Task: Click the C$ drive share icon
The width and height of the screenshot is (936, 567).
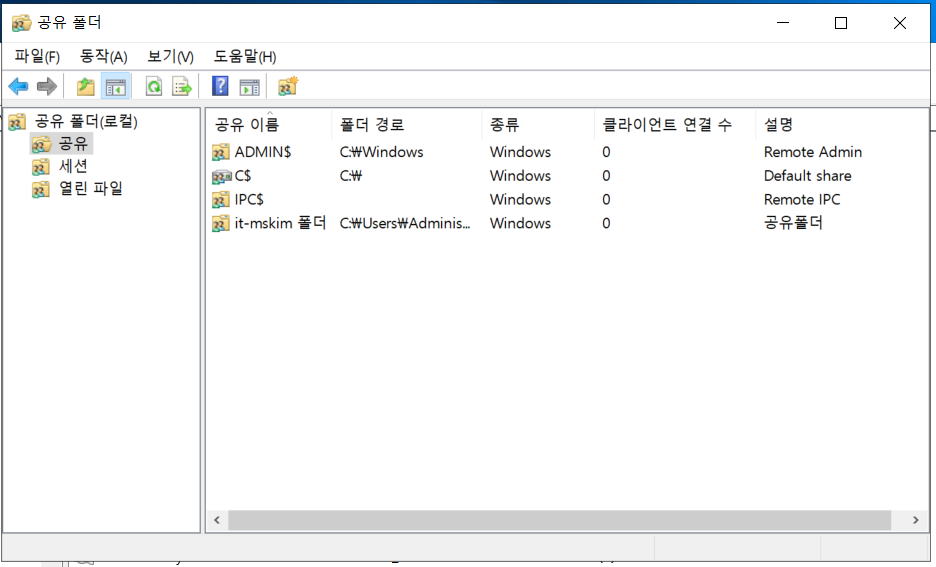Action: pos(221,176)
